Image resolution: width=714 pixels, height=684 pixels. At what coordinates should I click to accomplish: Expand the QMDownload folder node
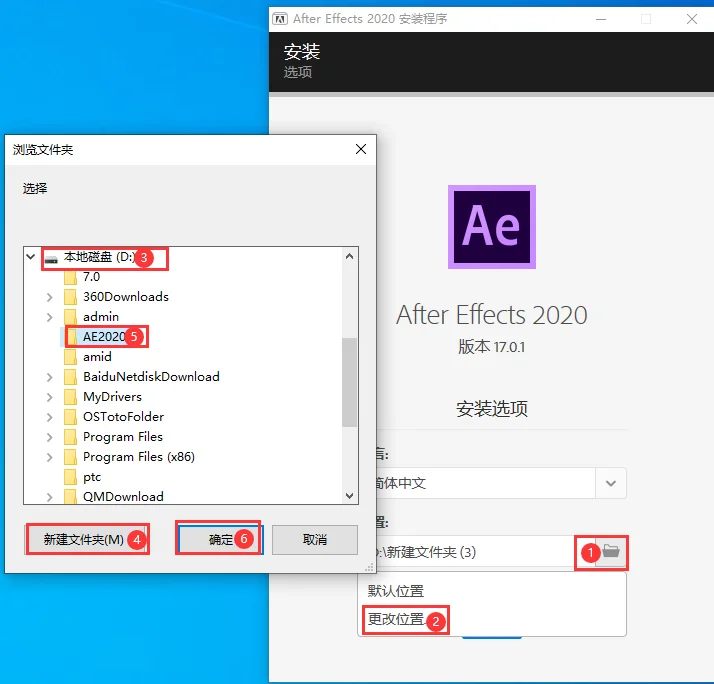tap(50, 497)
